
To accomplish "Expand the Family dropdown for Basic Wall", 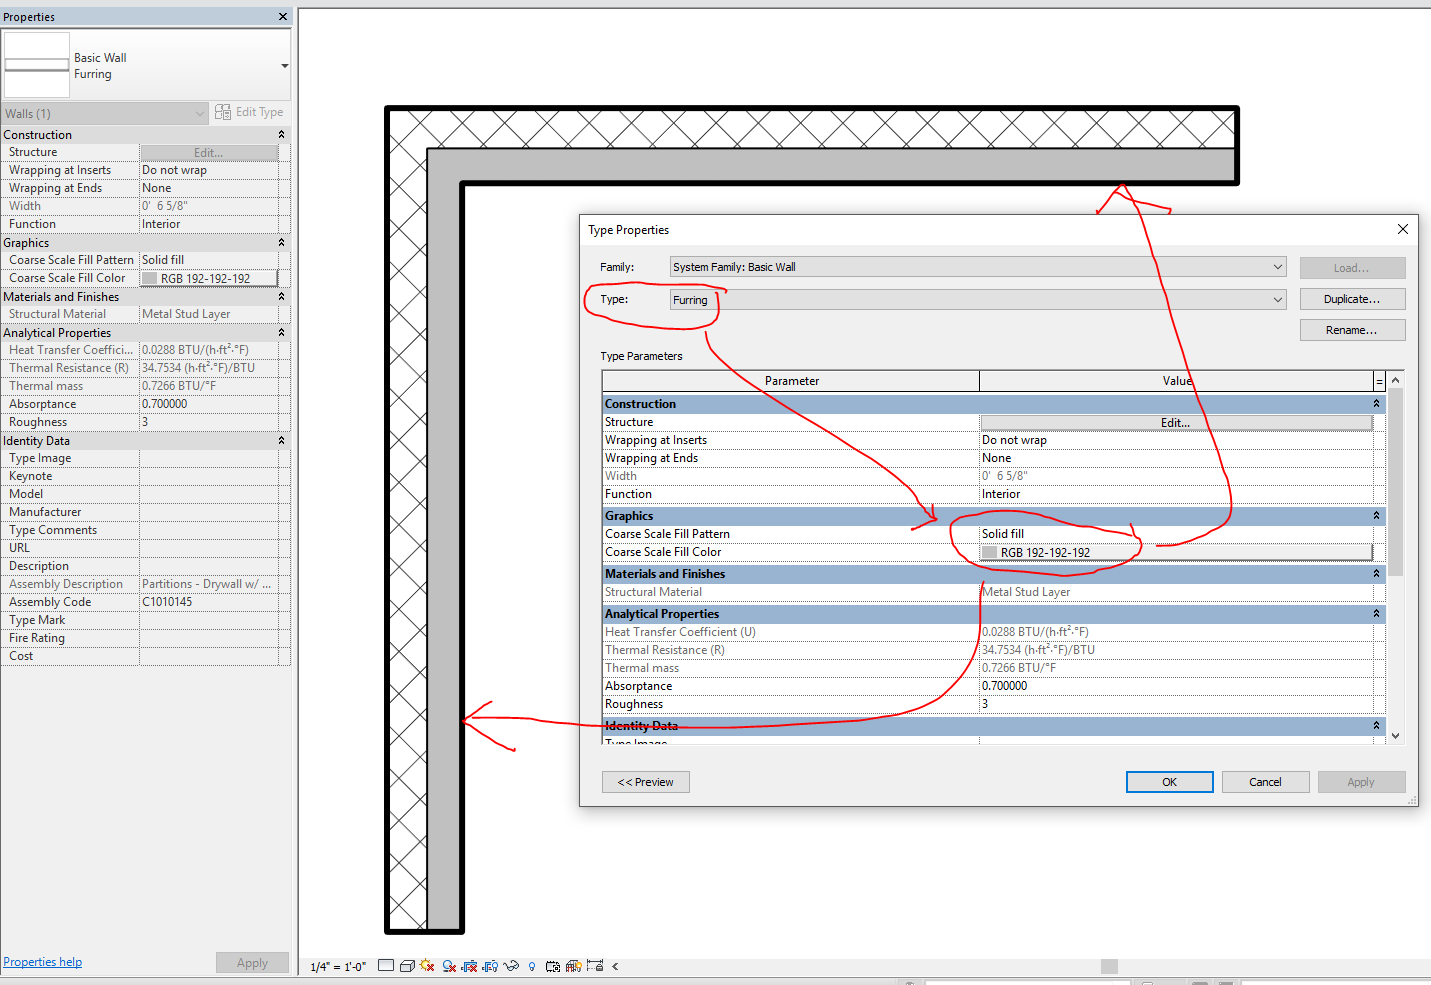I will tap(1276, 266).
